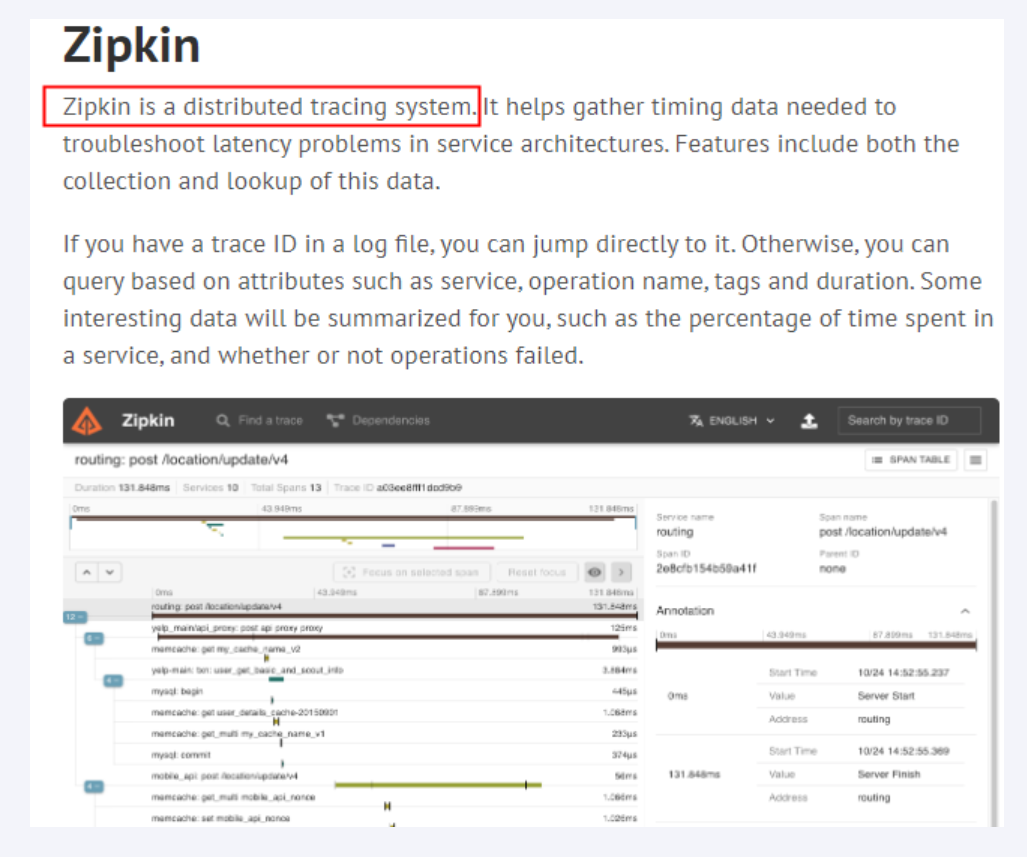This screenshot has width=1027, height=857.
Task: Open the ENGLISH language dropdown
Action: [732, 421]
